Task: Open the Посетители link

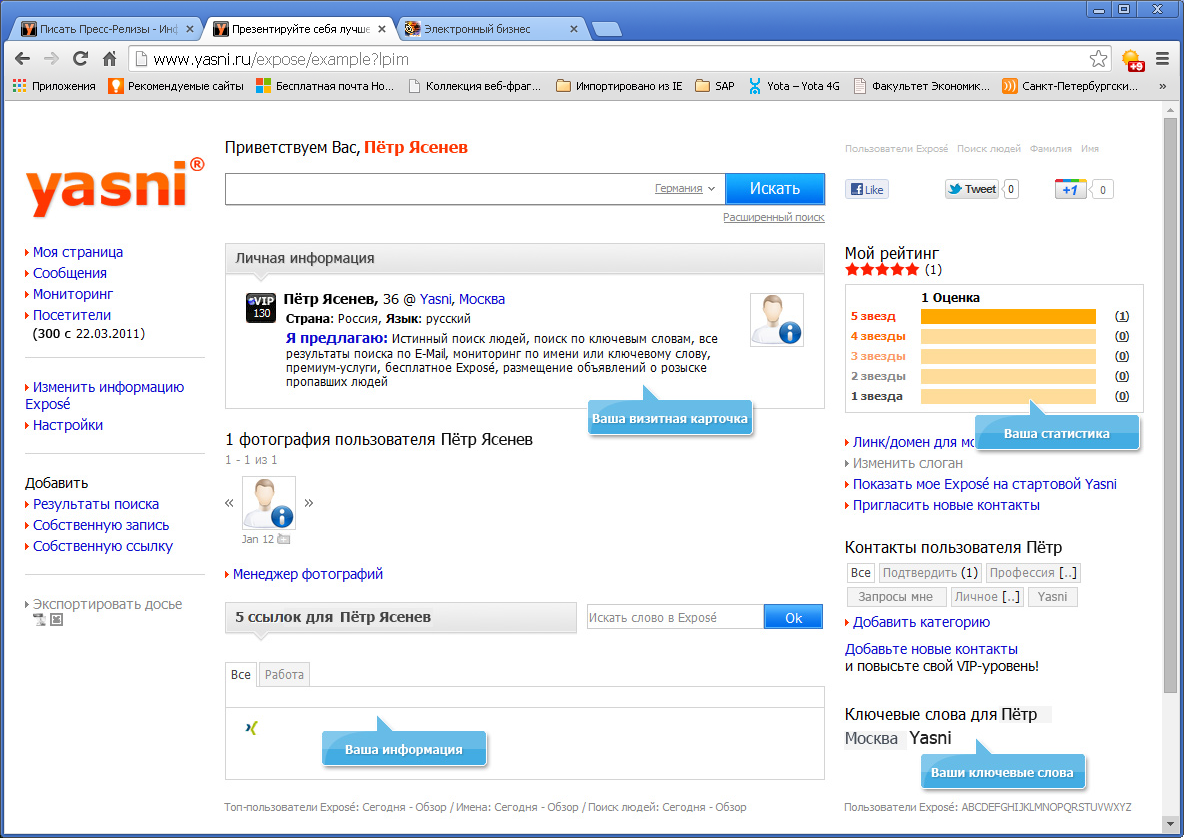Action: click(72, 316)
